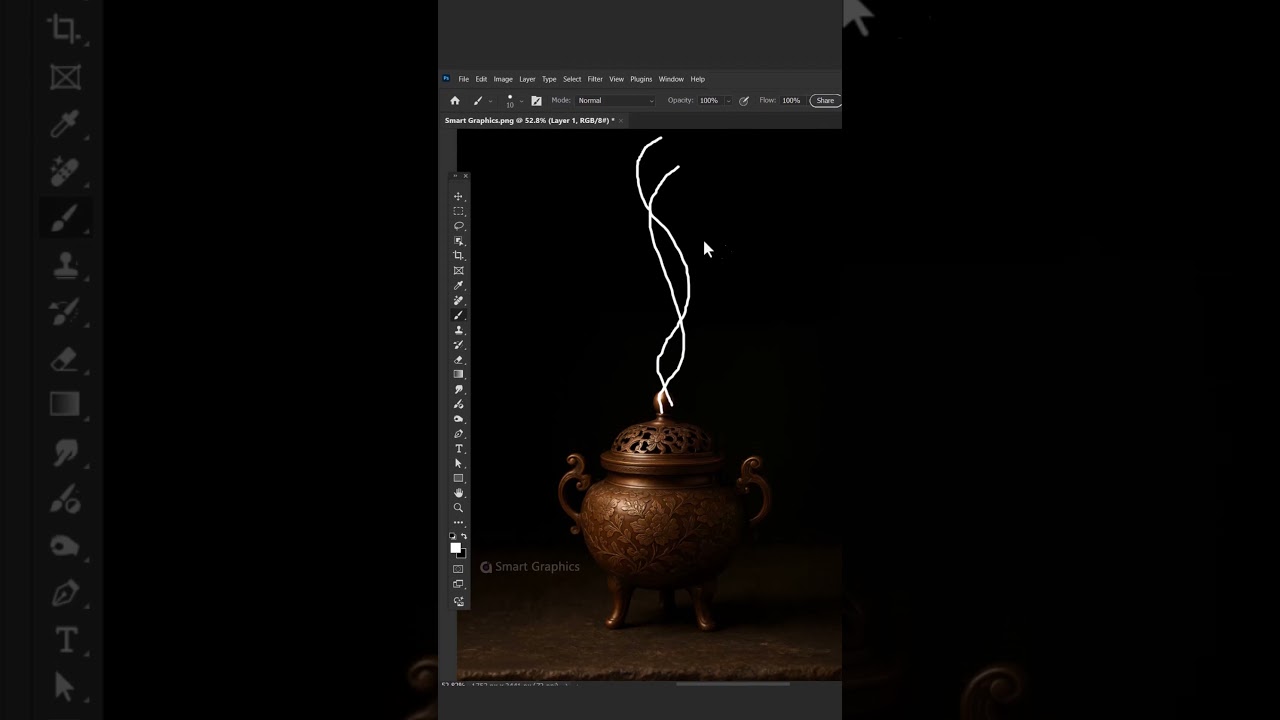Select the Crop tool in toolbar
The width and height of the screenshot is (1280, 720).
coord(459,256)
